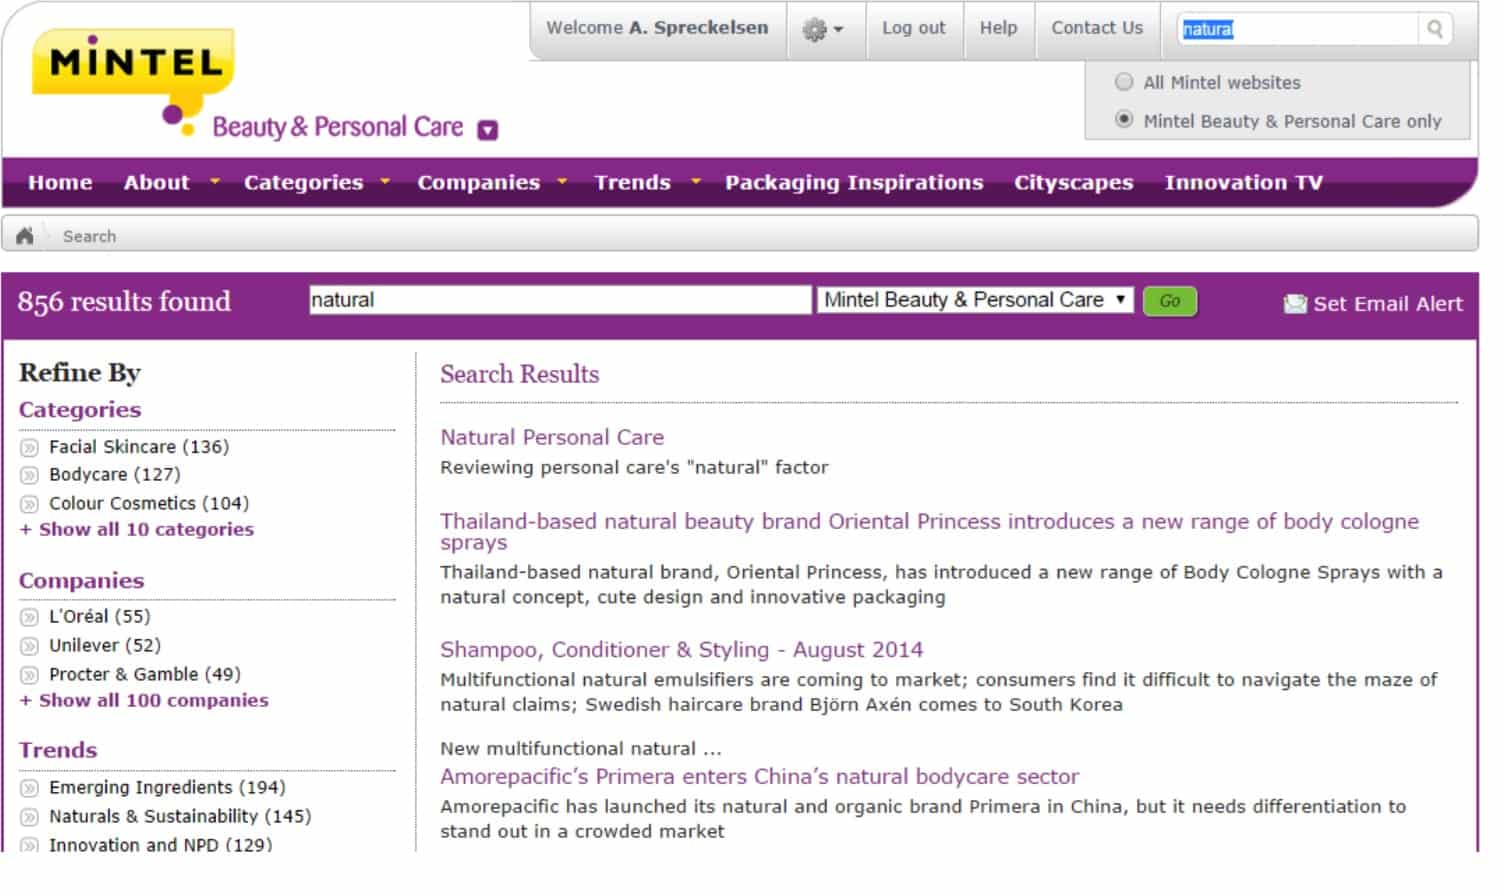This screenshot has height=895, width=1502.
Task: Filter by Colour Cosmetics (104)
Action: [149, 503]
